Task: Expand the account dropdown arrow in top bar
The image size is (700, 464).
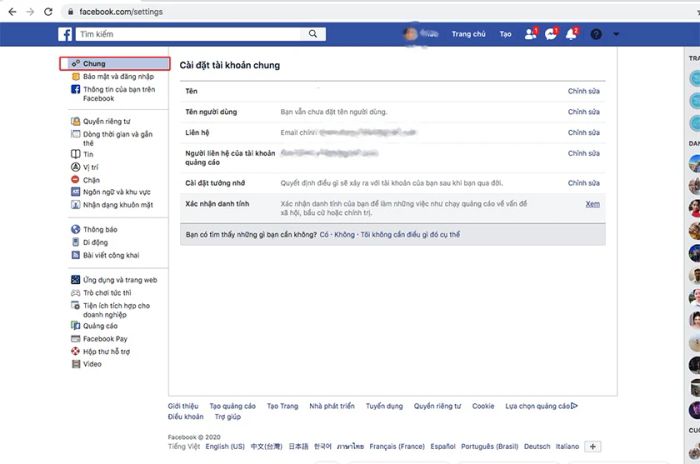Action: click(x=616, y=34)
